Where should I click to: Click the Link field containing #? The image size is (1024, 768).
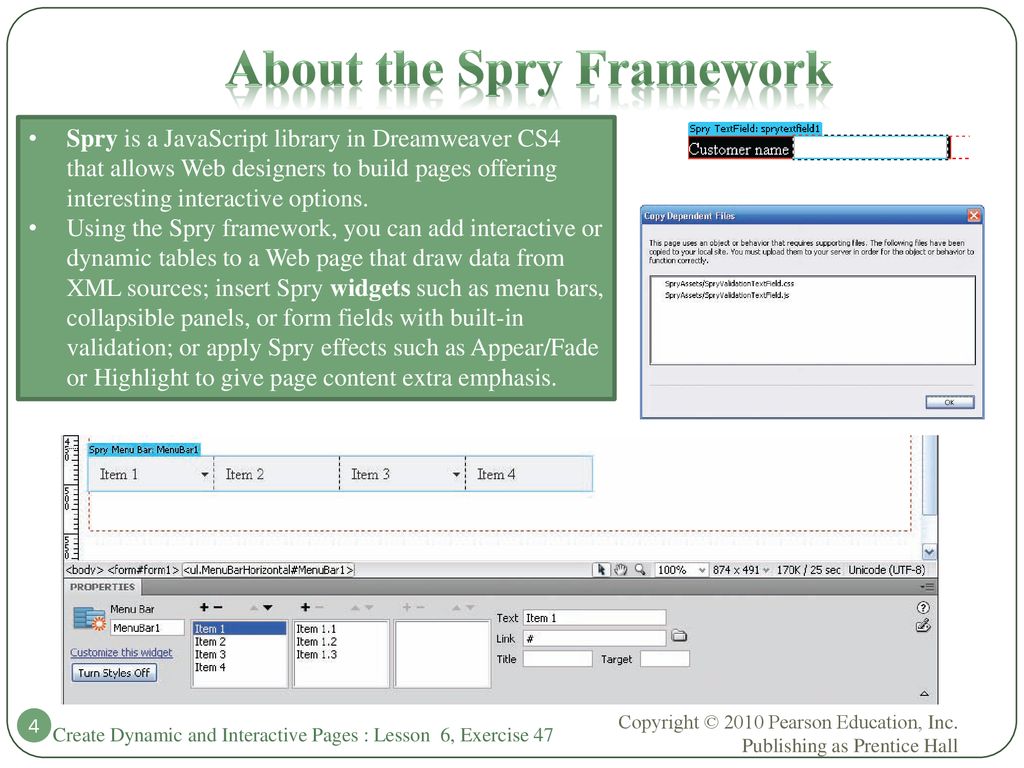(594, 638)
